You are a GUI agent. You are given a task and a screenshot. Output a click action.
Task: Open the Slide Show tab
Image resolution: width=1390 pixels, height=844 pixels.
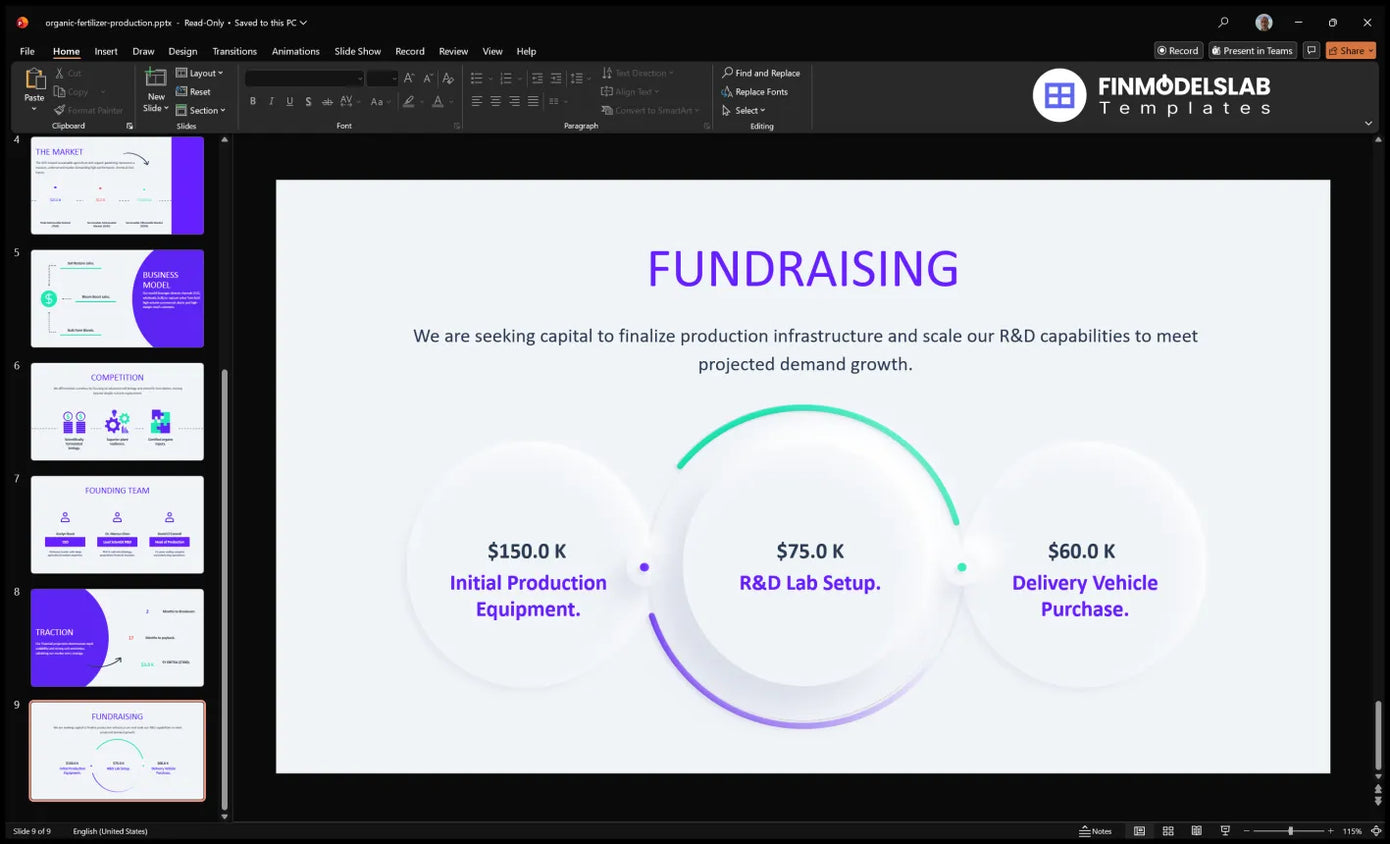point(358,51)
